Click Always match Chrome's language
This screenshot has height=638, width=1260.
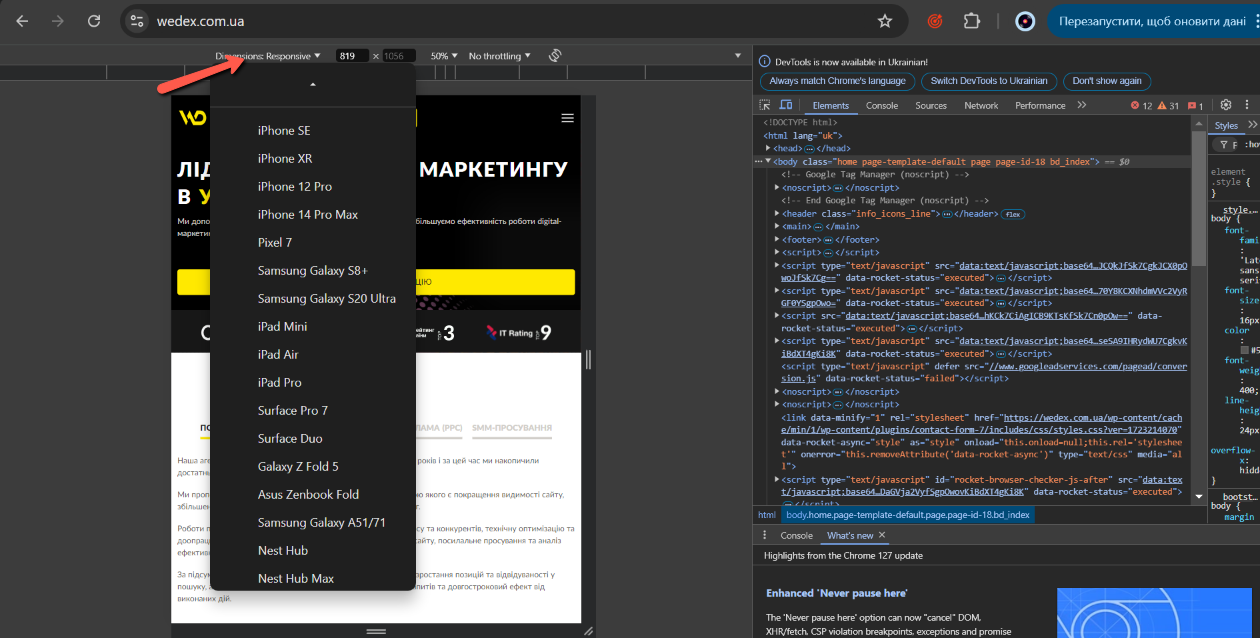tap(837, 81)
